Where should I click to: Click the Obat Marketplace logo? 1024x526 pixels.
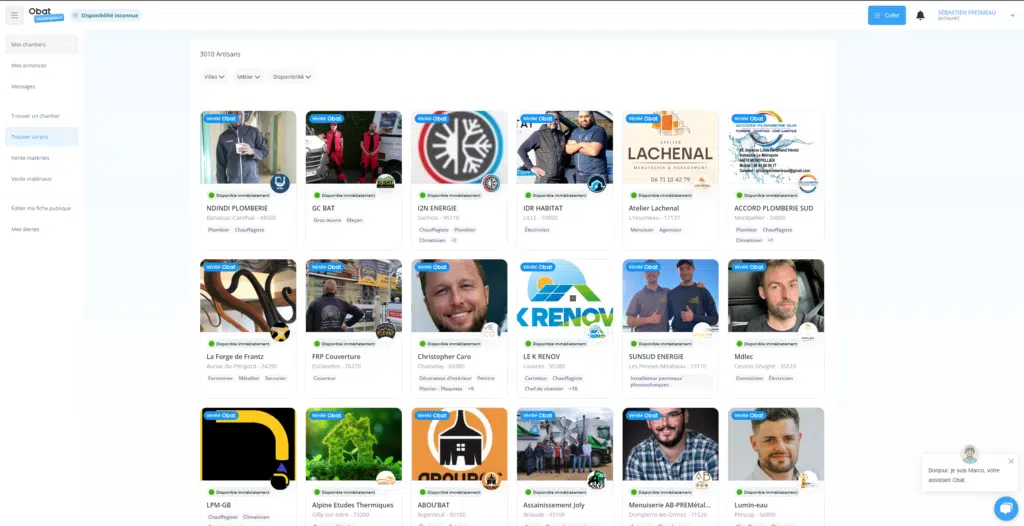[x=46, y=14]
